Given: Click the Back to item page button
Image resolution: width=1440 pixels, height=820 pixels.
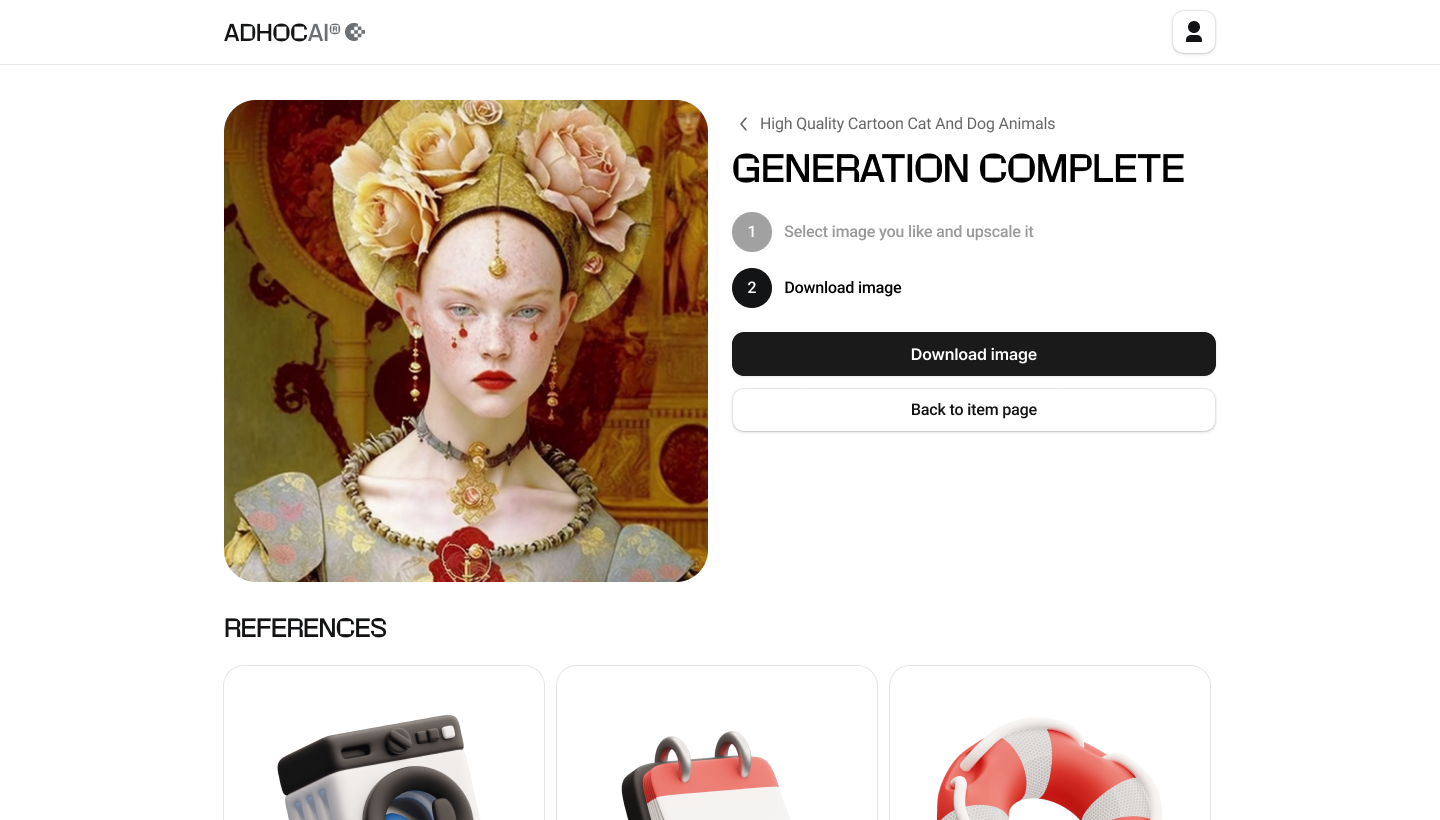Looking at the screenshot, I should click(974, 410).
